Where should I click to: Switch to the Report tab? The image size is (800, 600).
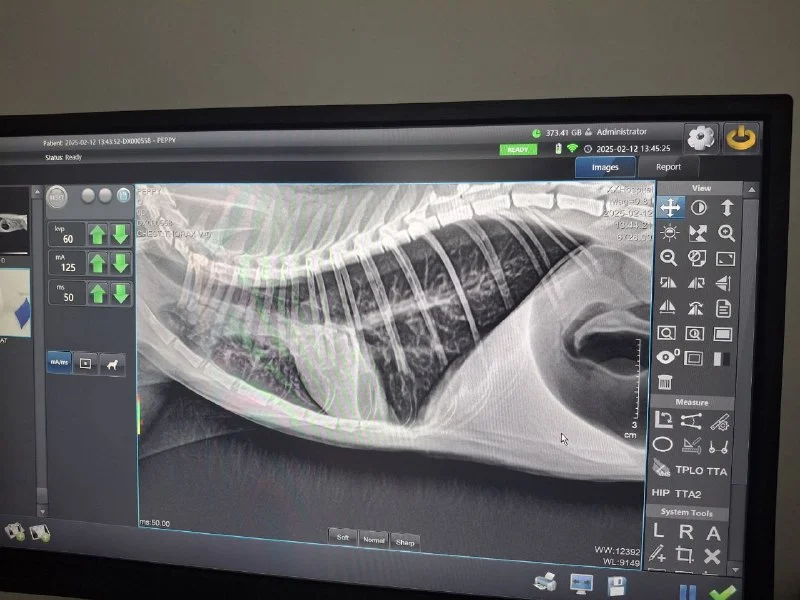coord(668,167)
